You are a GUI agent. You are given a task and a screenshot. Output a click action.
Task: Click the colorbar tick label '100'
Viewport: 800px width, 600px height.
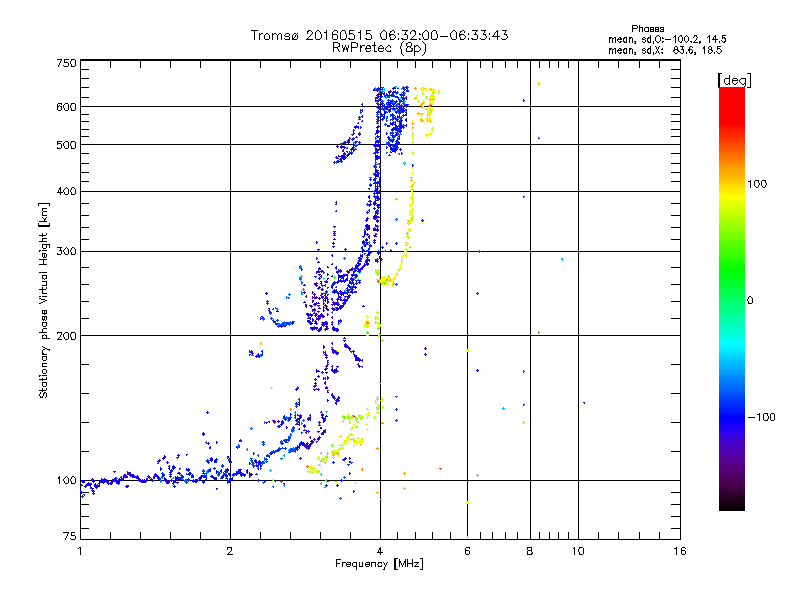click(757, 184)
